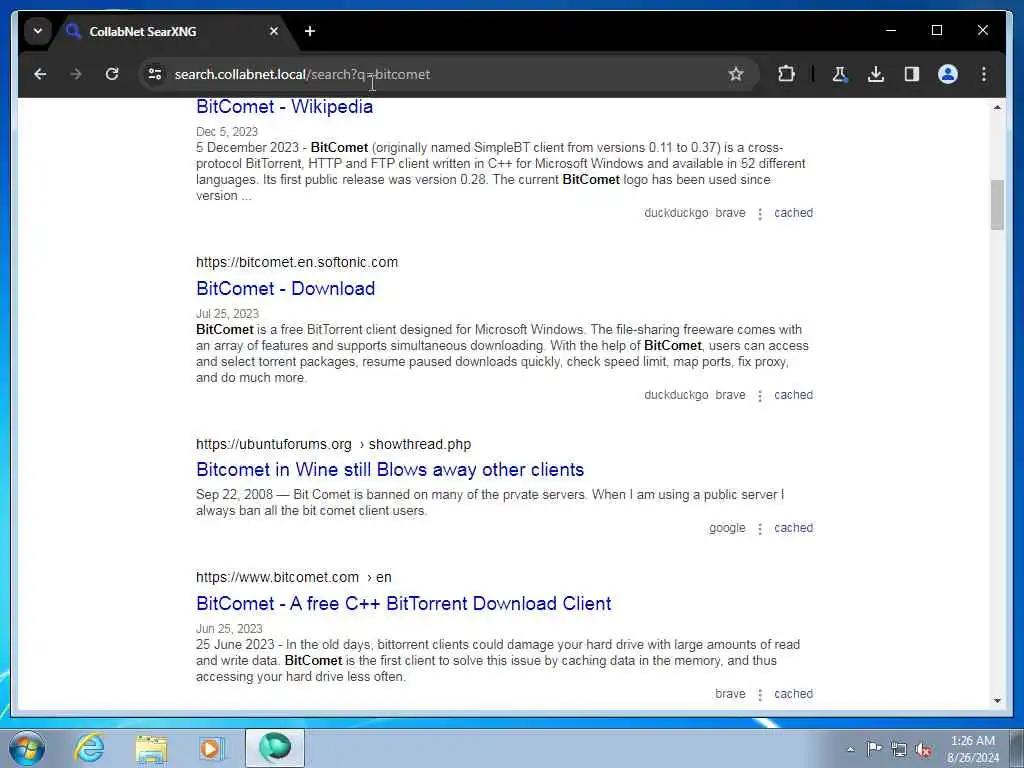The image size is (1024, 768).
Task: Bookmark this page with star icon
Action: coord(736,74)
